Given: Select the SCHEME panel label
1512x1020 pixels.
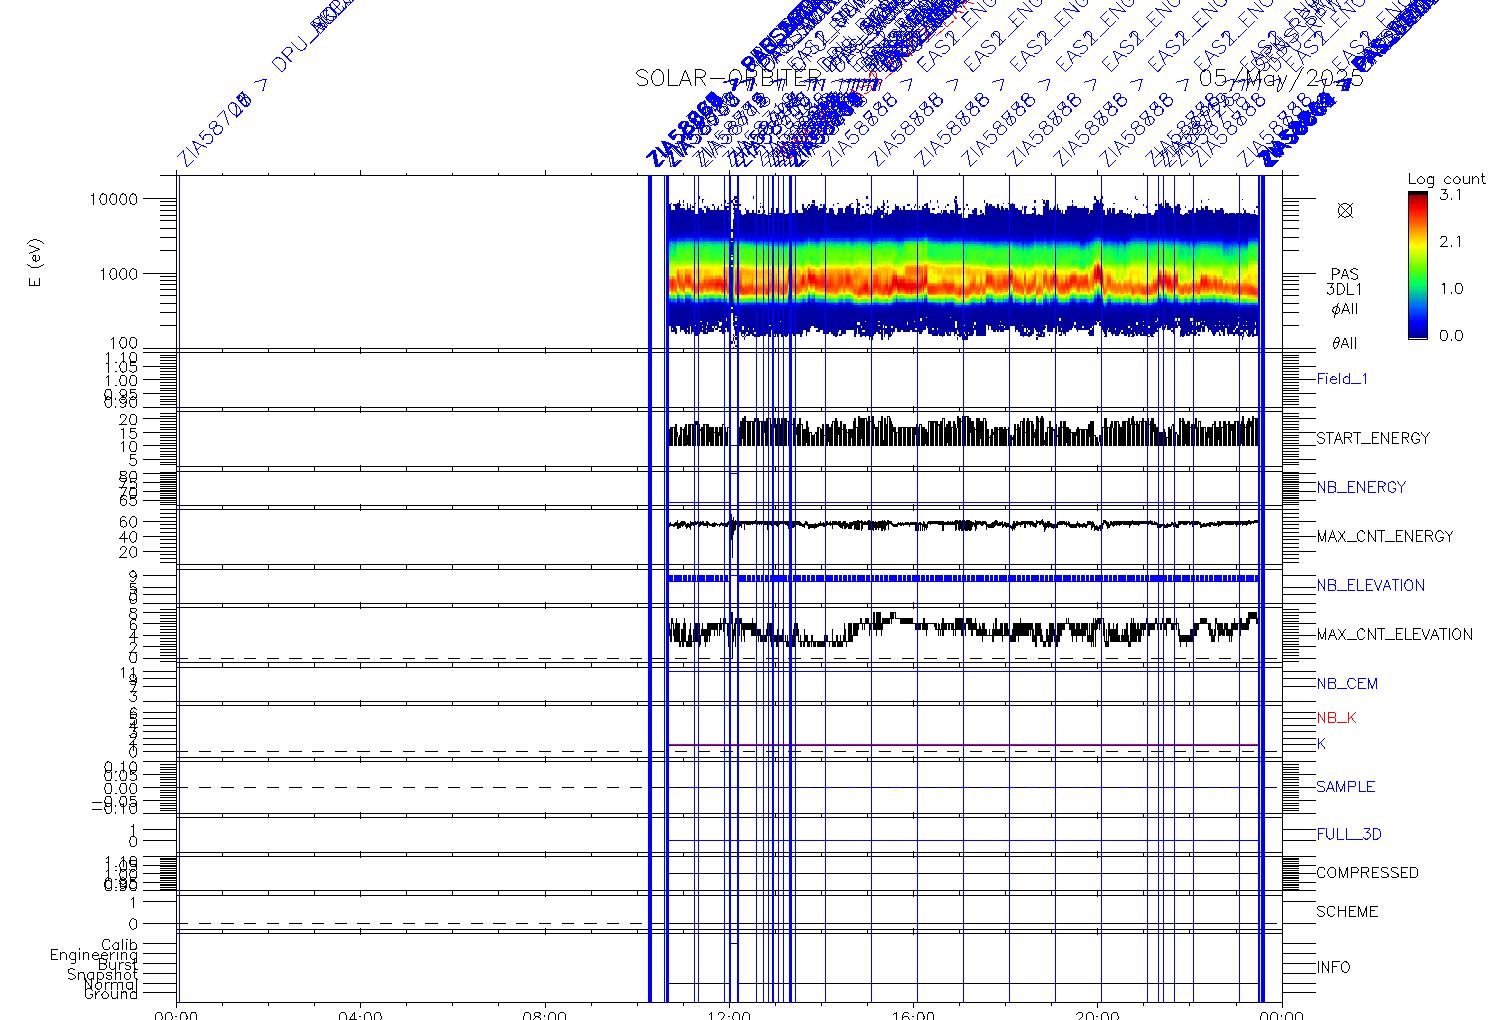Looking at the screenshot, I should (1347, 912).
